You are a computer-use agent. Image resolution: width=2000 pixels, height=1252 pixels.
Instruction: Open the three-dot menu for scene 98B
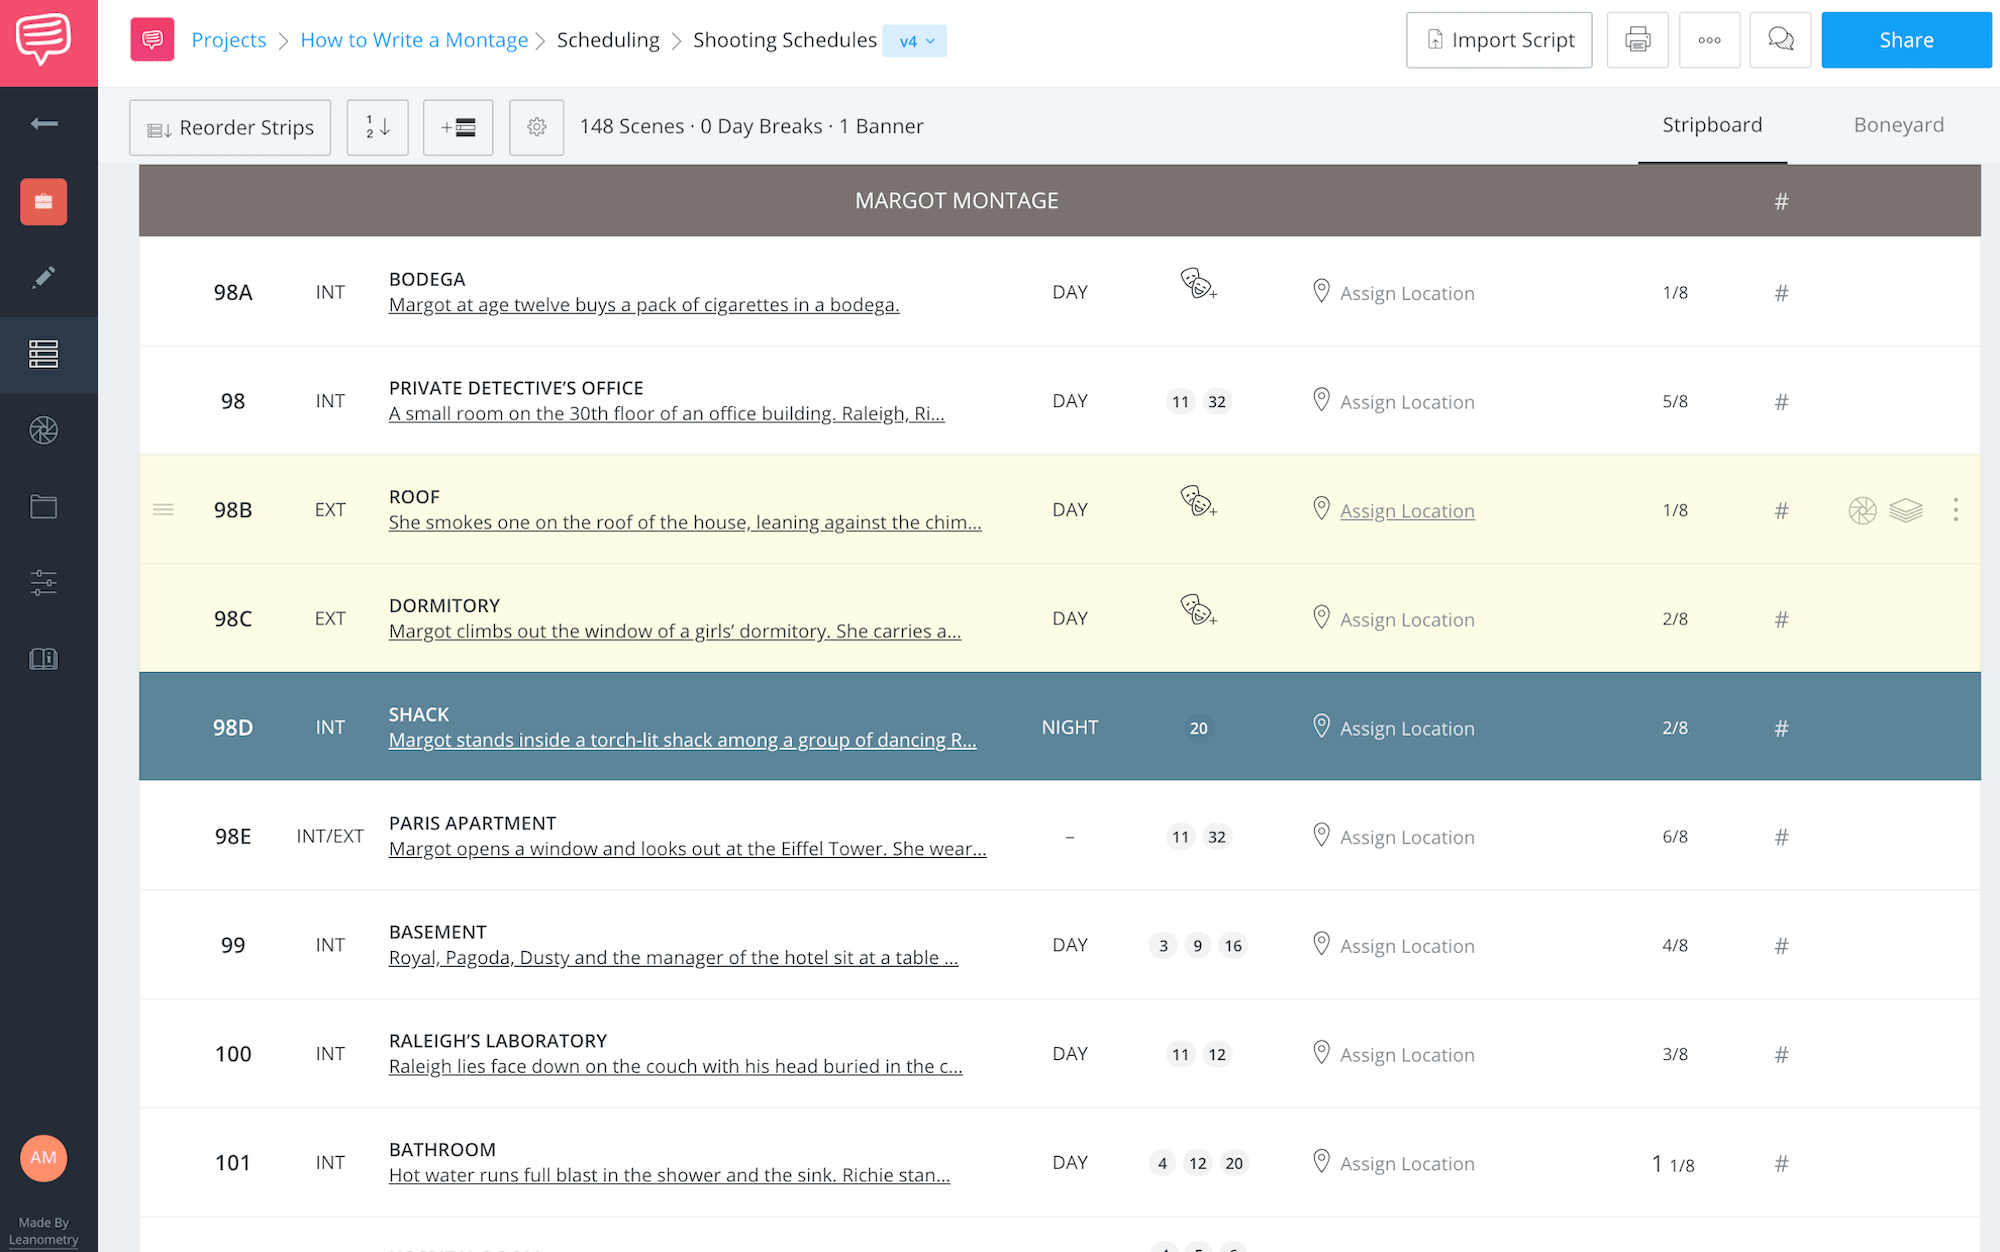[x=1955, y=510]
